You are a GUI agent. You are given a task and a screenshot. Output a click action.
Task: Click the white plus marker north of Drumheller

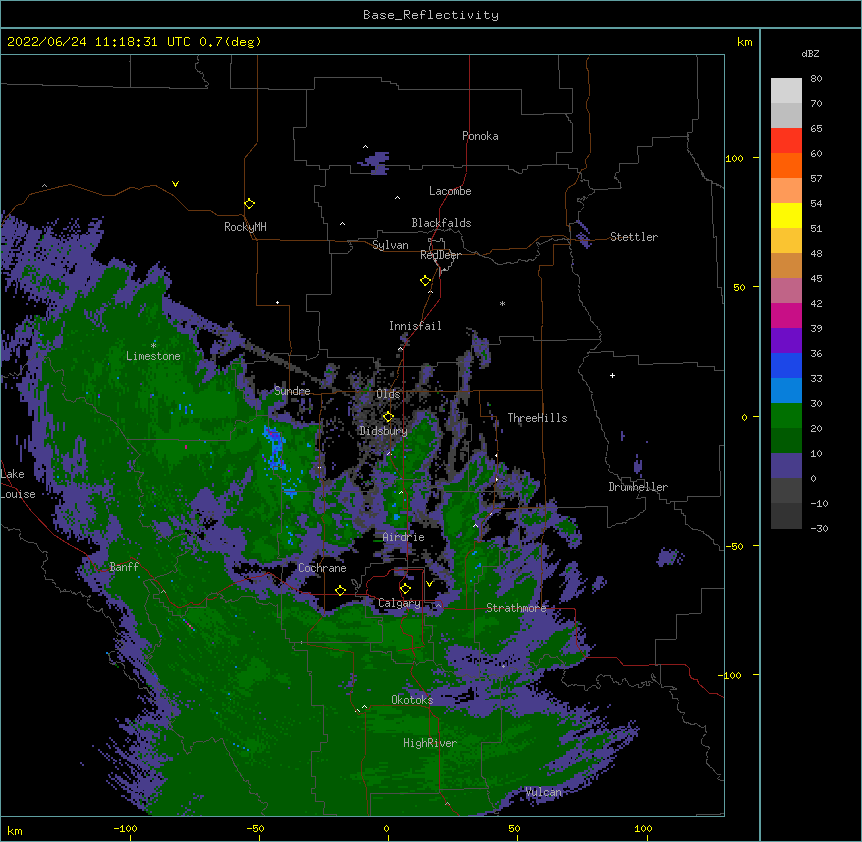click(612, 375)
